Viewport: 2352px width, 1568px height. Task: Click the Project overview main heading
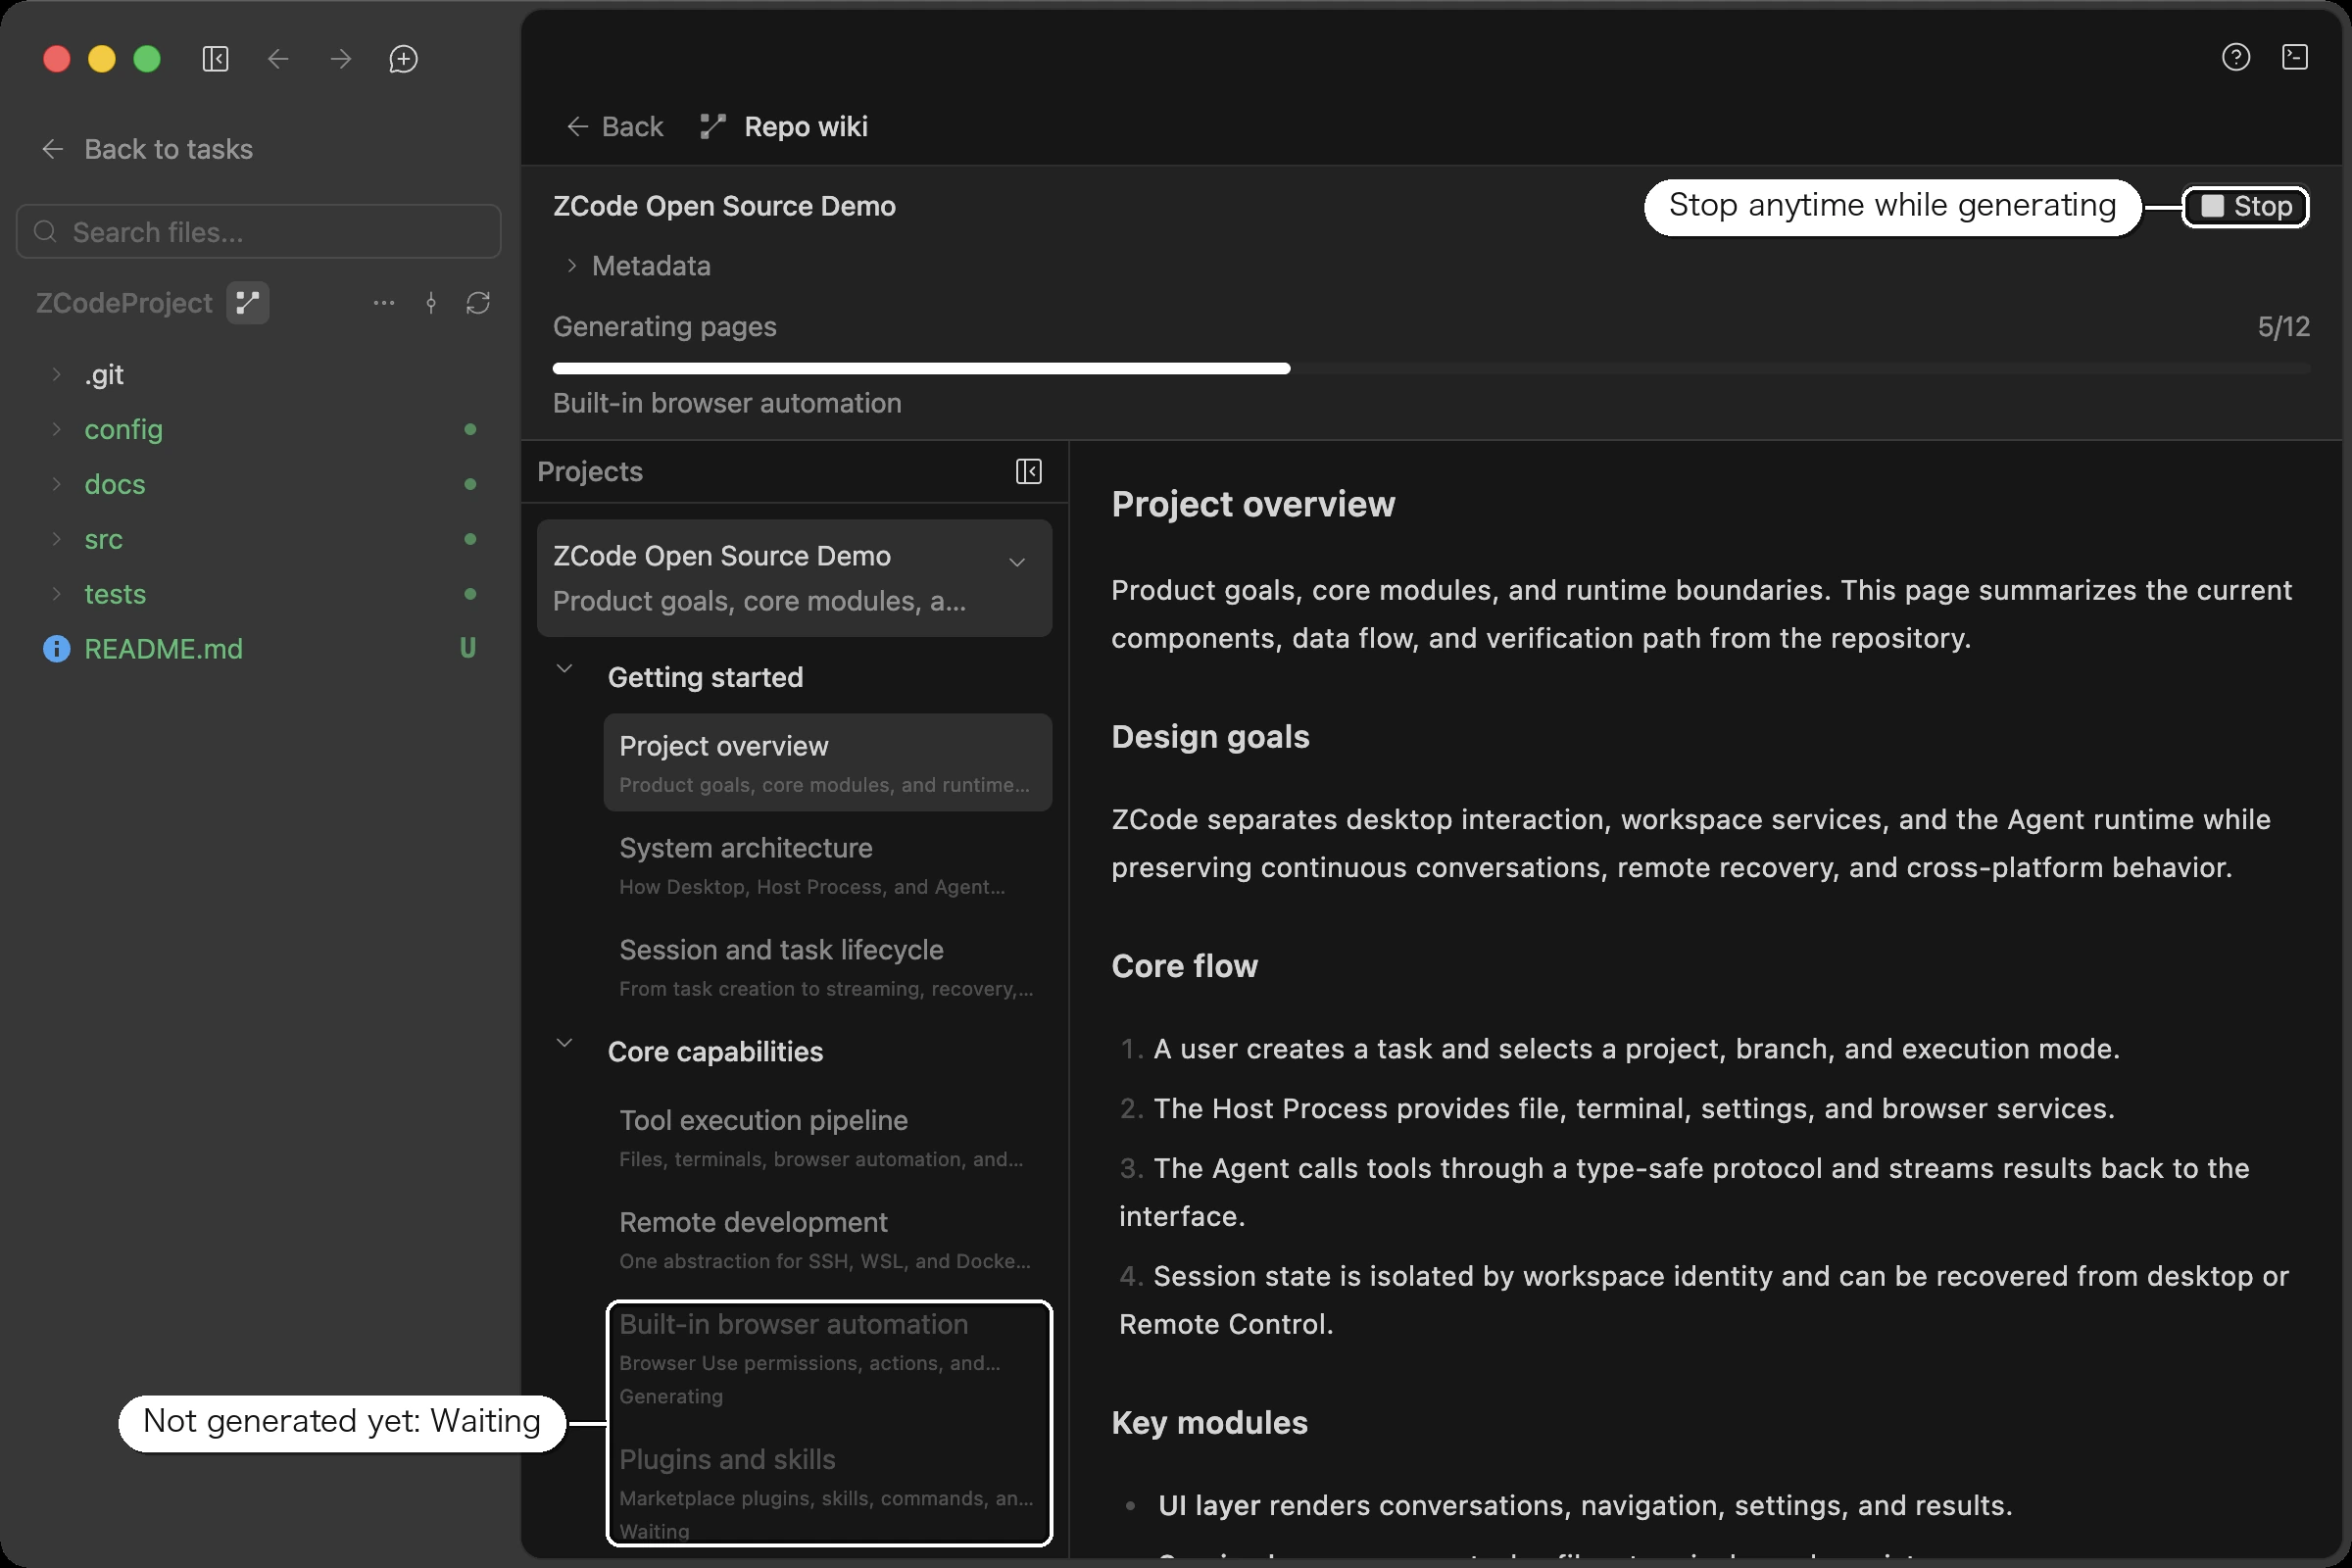[x=1253, y=504]
